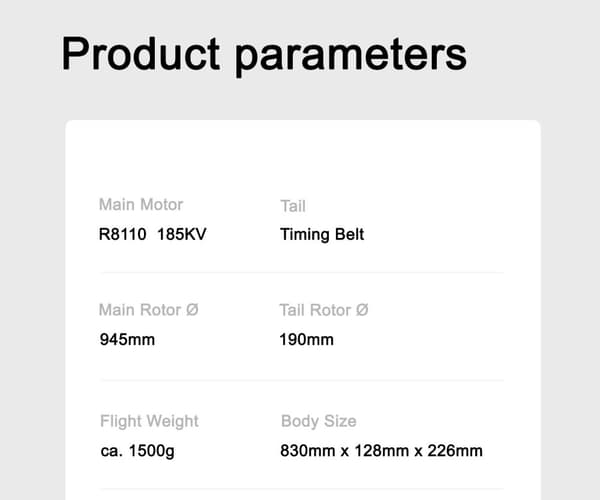Click the ca. 1500g weight value
This screenshot has width=600, height=500.
pyautogui.click(x=137, y=451)
